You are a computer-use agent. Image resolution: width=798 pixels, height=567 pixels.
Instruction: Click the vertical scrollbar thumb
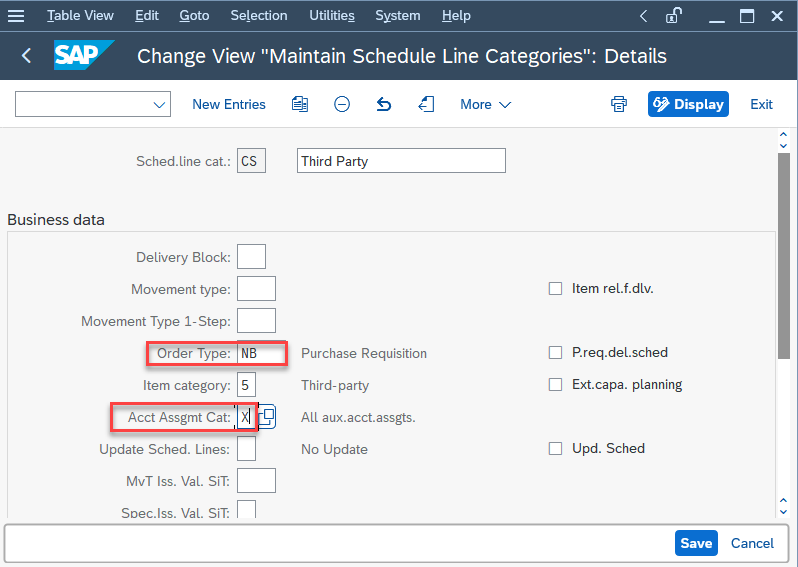(783, 256)
